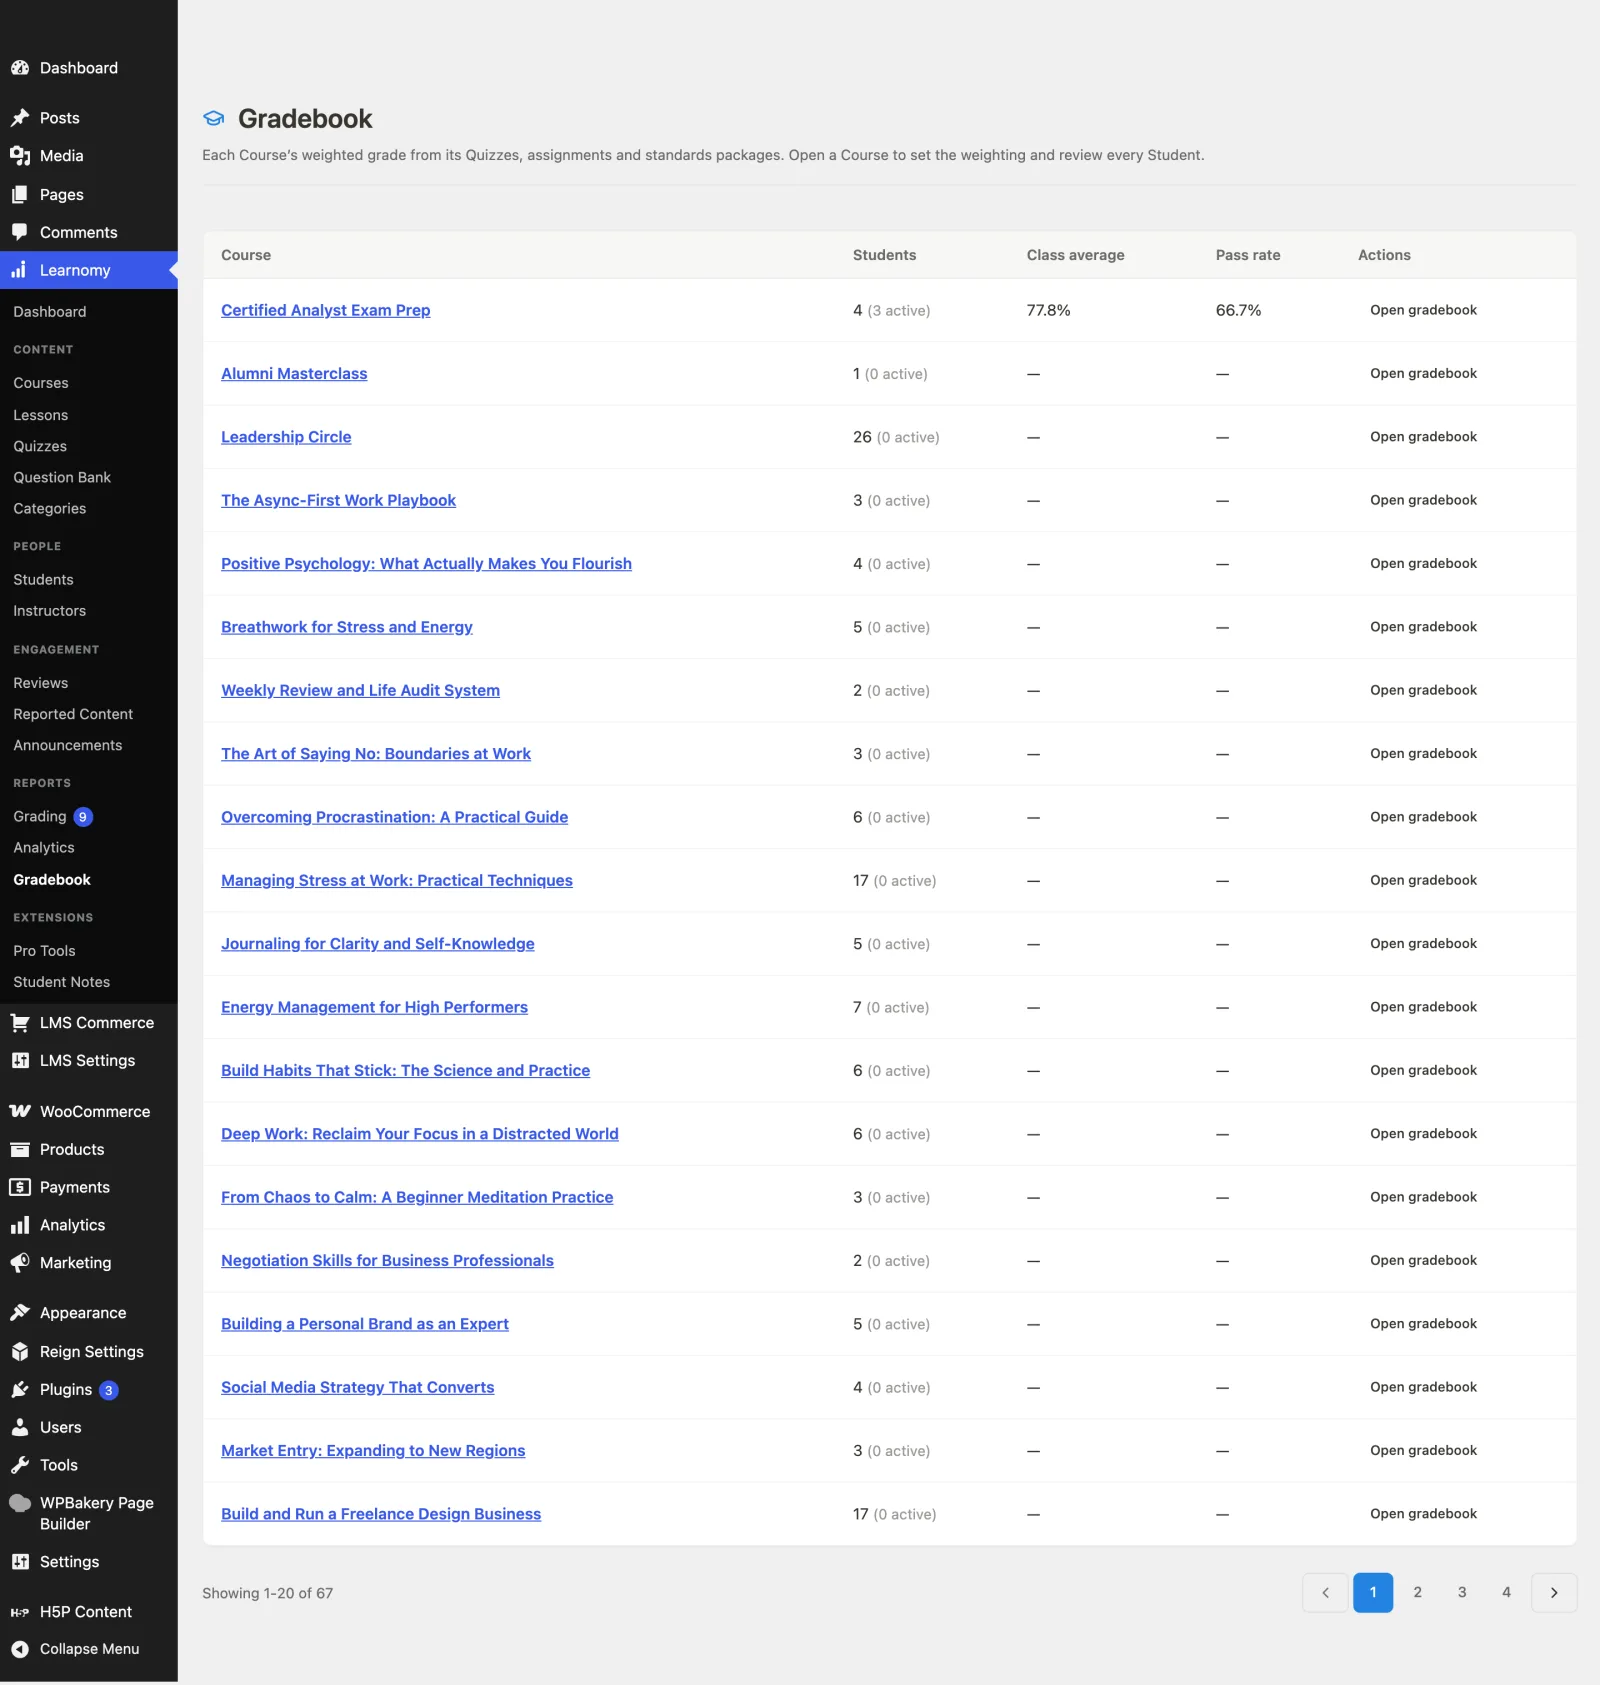Click the Users person icon
This screenshot has height=1685, width=1600.
click(20, 1428)
